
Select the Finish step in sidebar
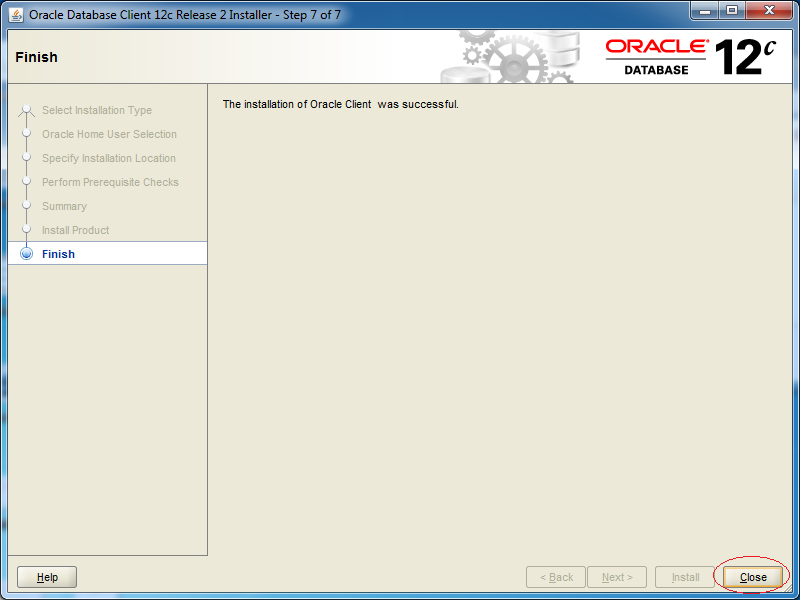click(x=108, y=254)
